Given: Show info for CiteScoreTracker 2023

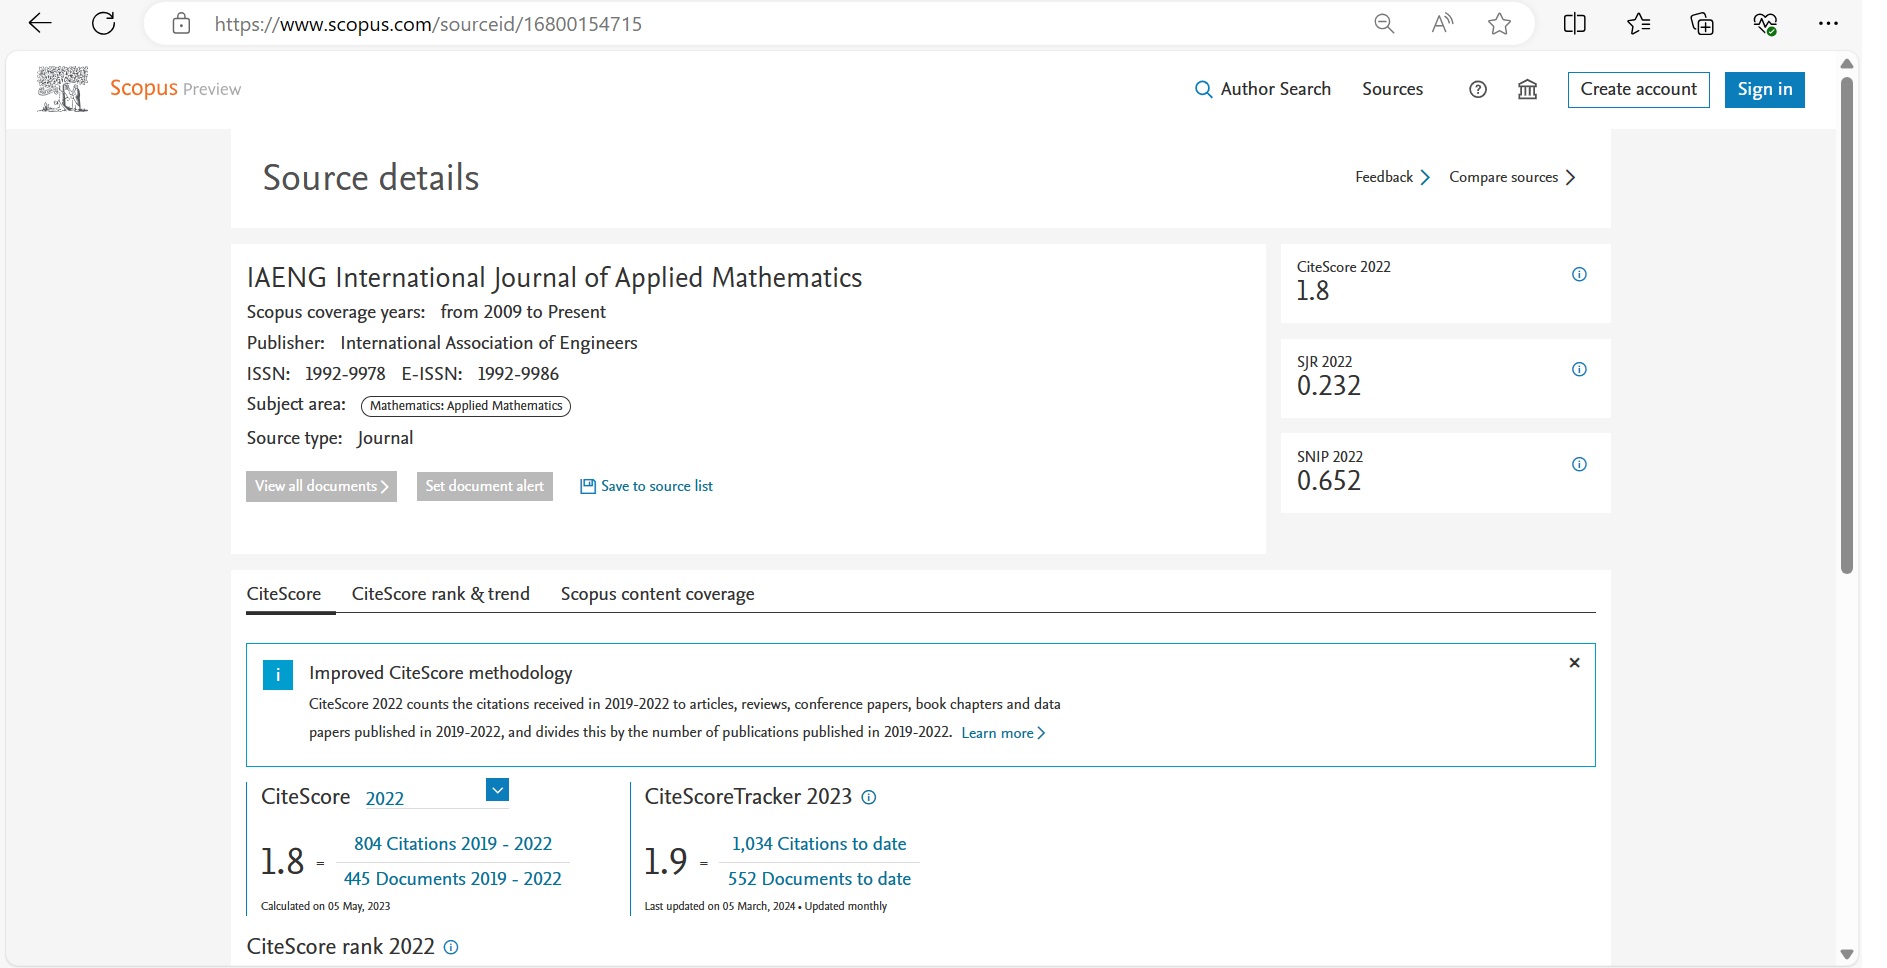Looking at the screenshot, I should pyautogui.click(x=869, y=797).
